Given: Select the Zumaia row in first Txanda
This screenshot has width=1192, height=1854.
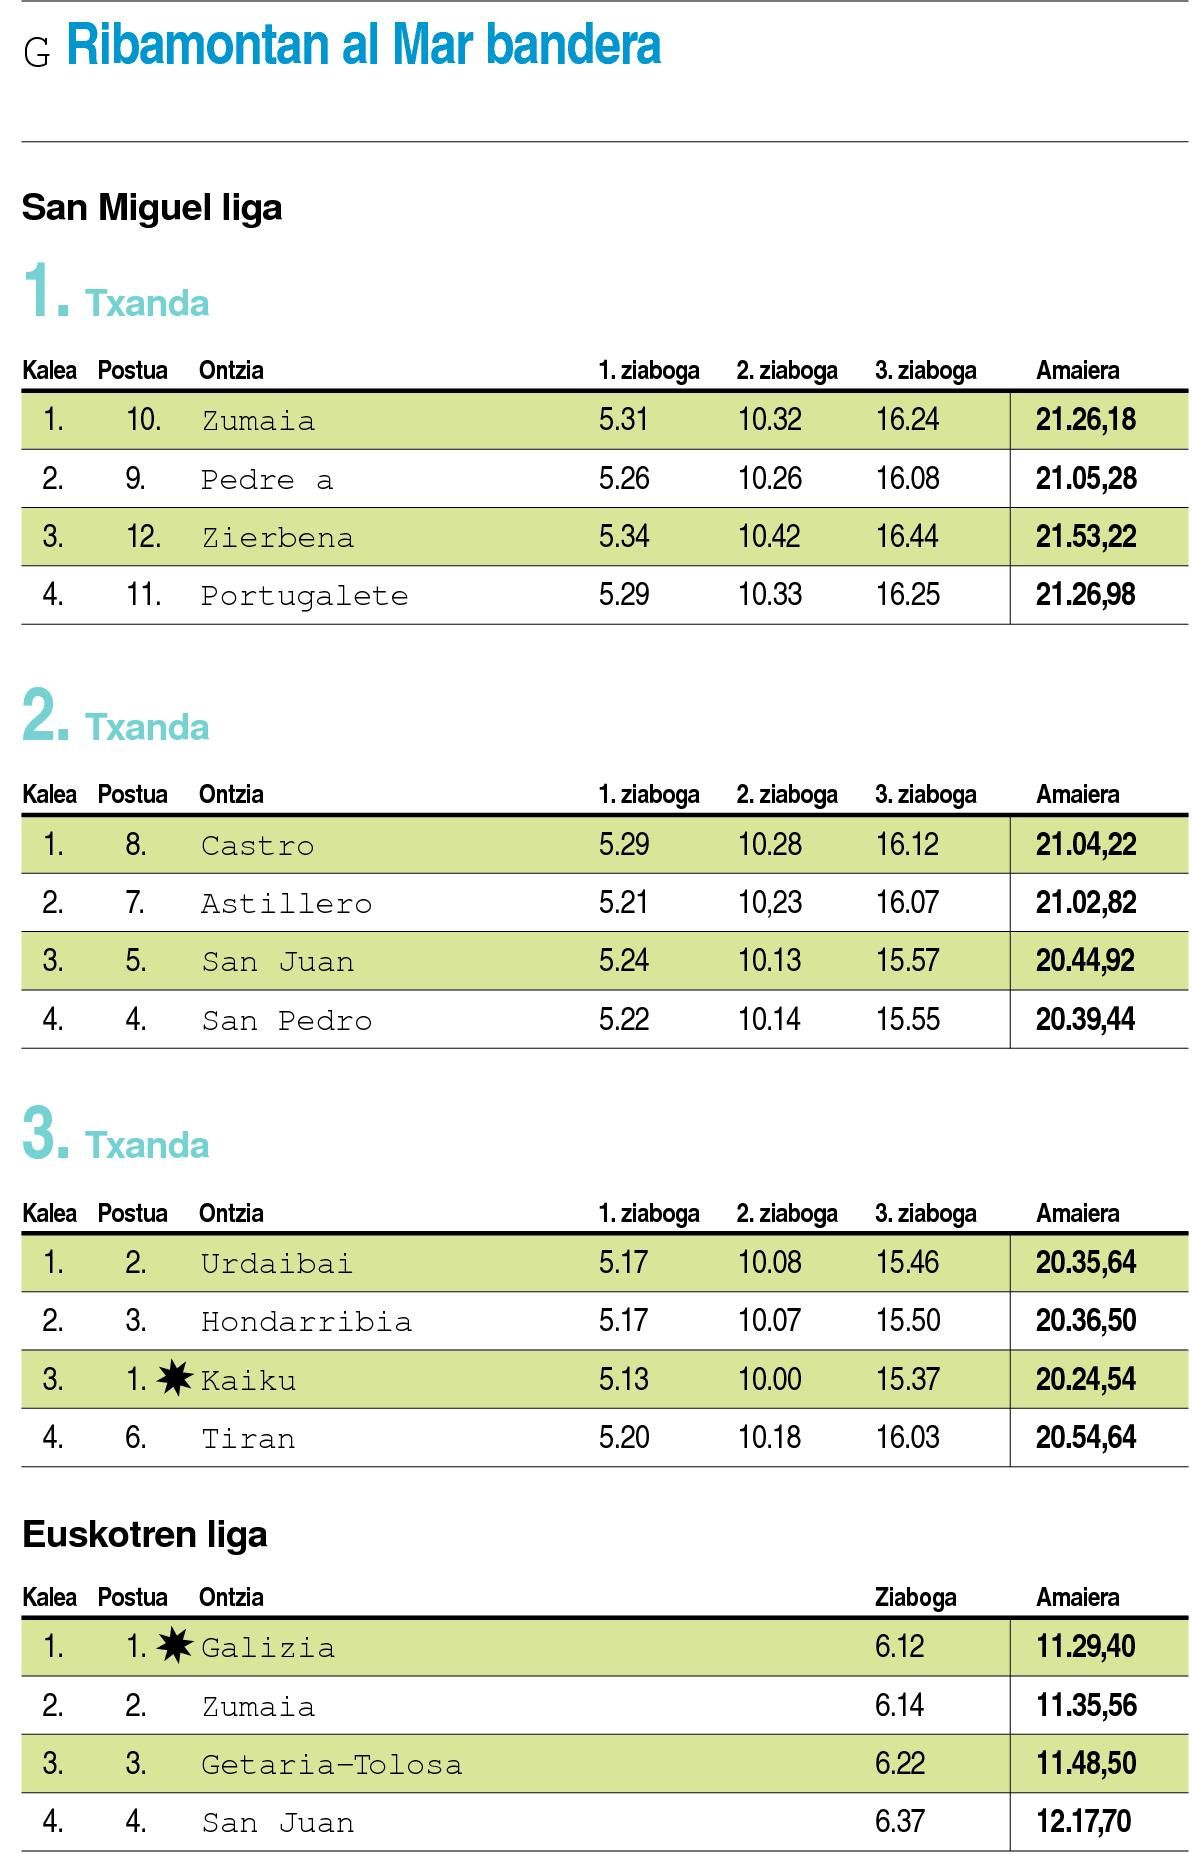Looking at the screenshot, I should click(x=605, y=420).
